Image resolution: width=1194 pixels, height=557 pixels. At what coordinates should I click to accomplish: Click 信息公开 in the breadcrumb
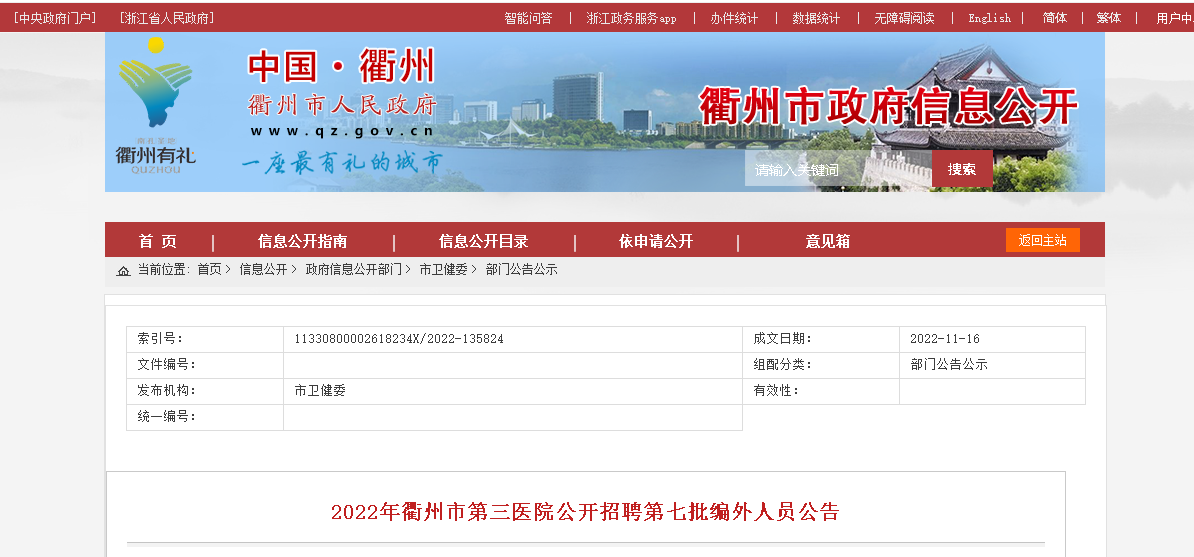(x=263, y=270)
